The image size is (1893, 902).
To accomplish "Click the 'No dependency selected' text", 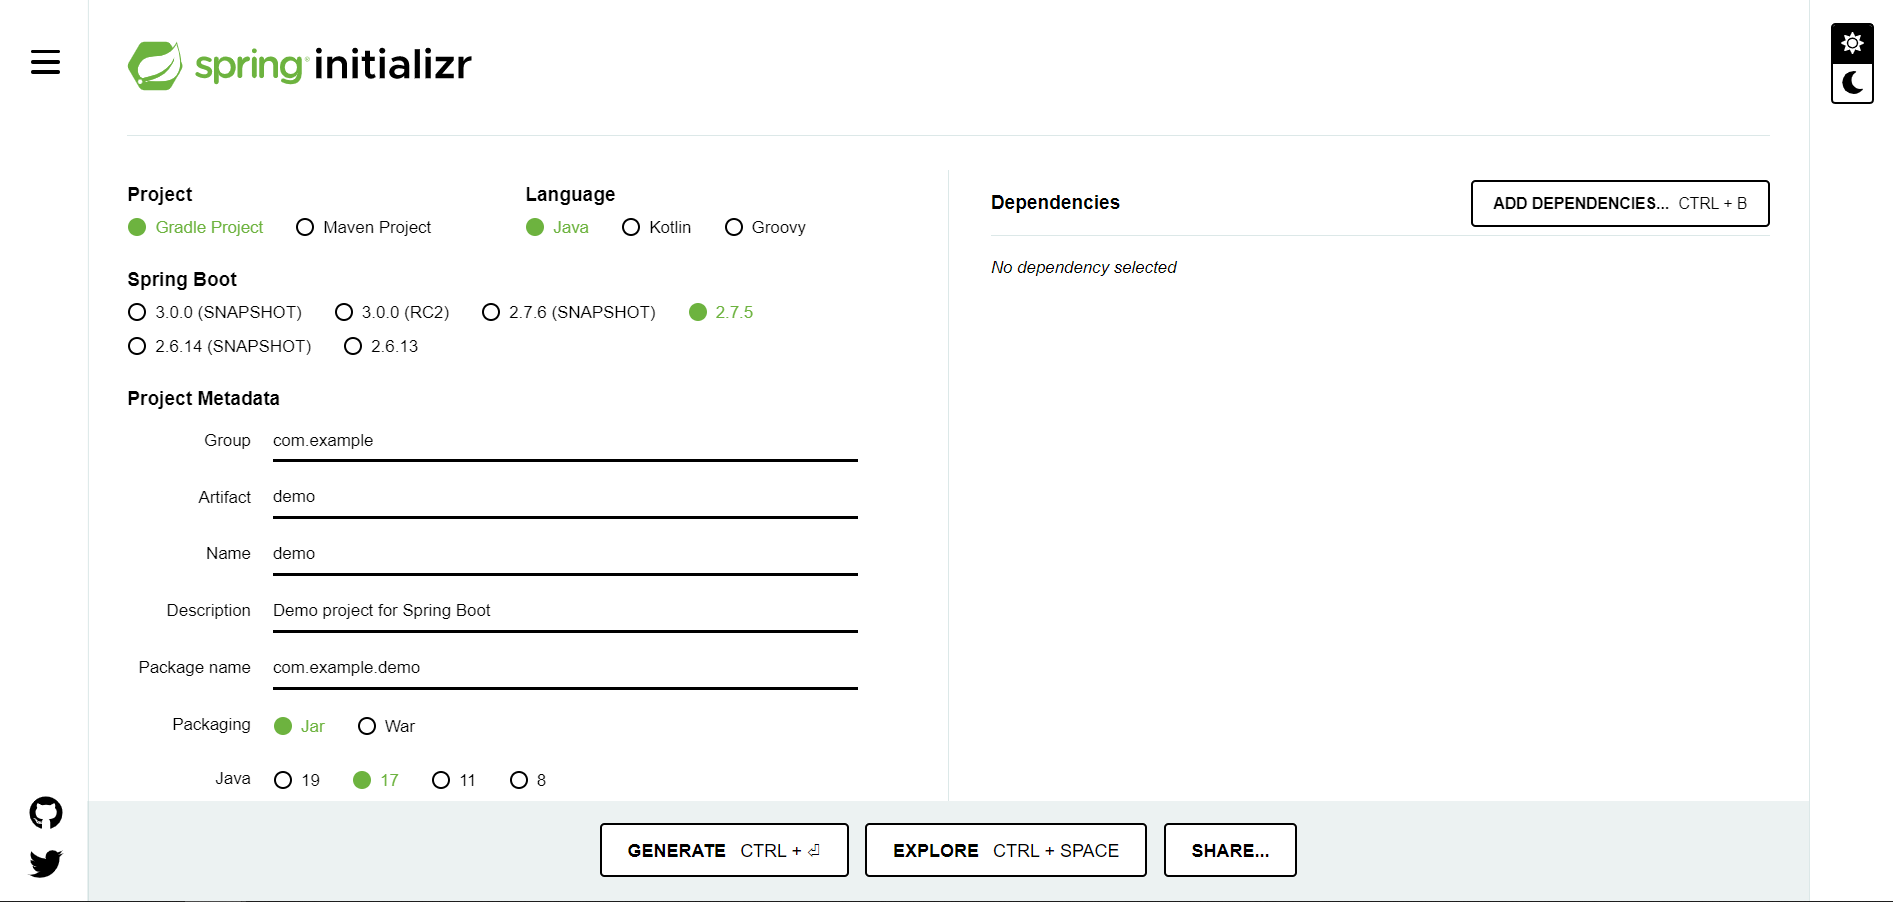I will [1084, 267].
